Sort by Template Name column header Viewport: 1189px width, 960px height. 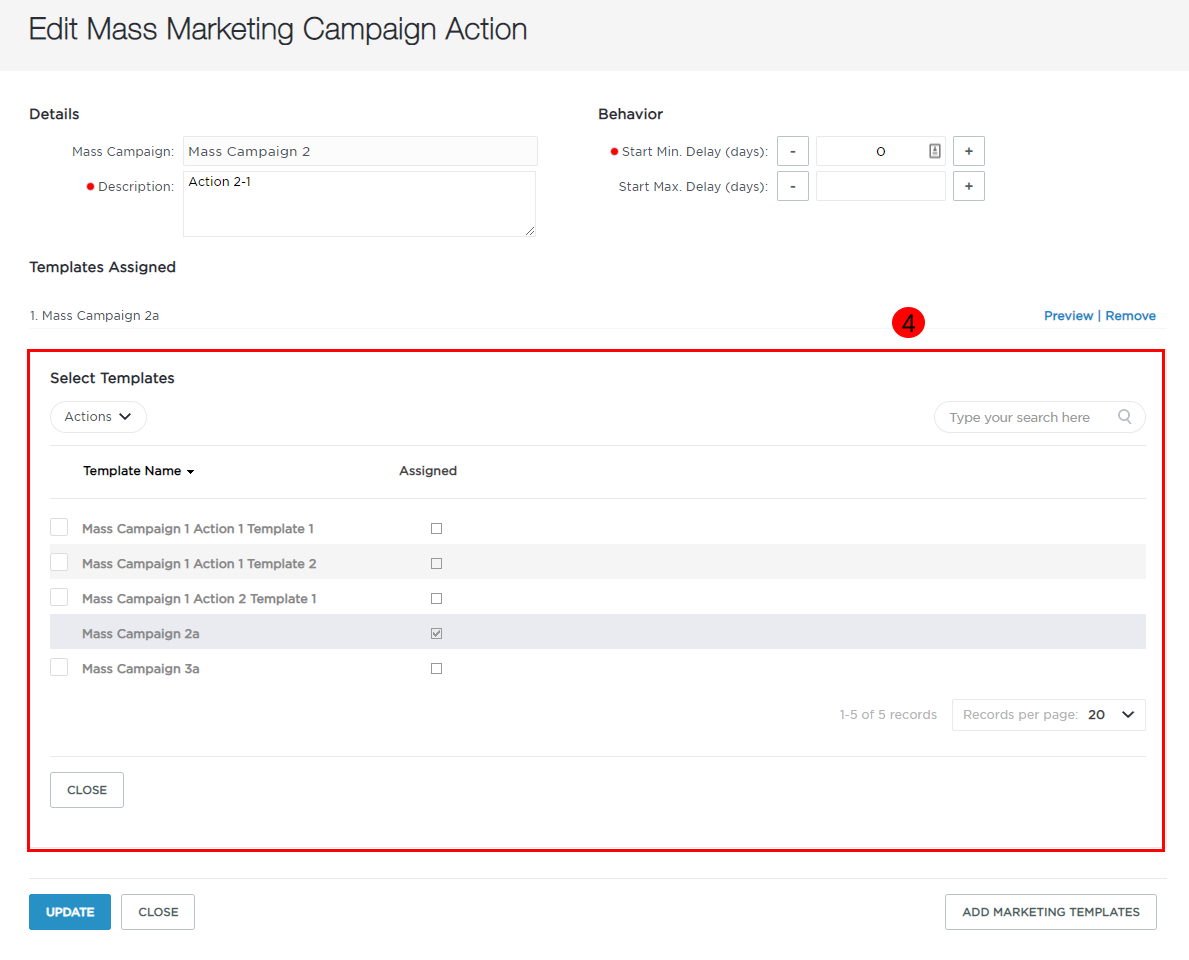click(x=138, y=471)
